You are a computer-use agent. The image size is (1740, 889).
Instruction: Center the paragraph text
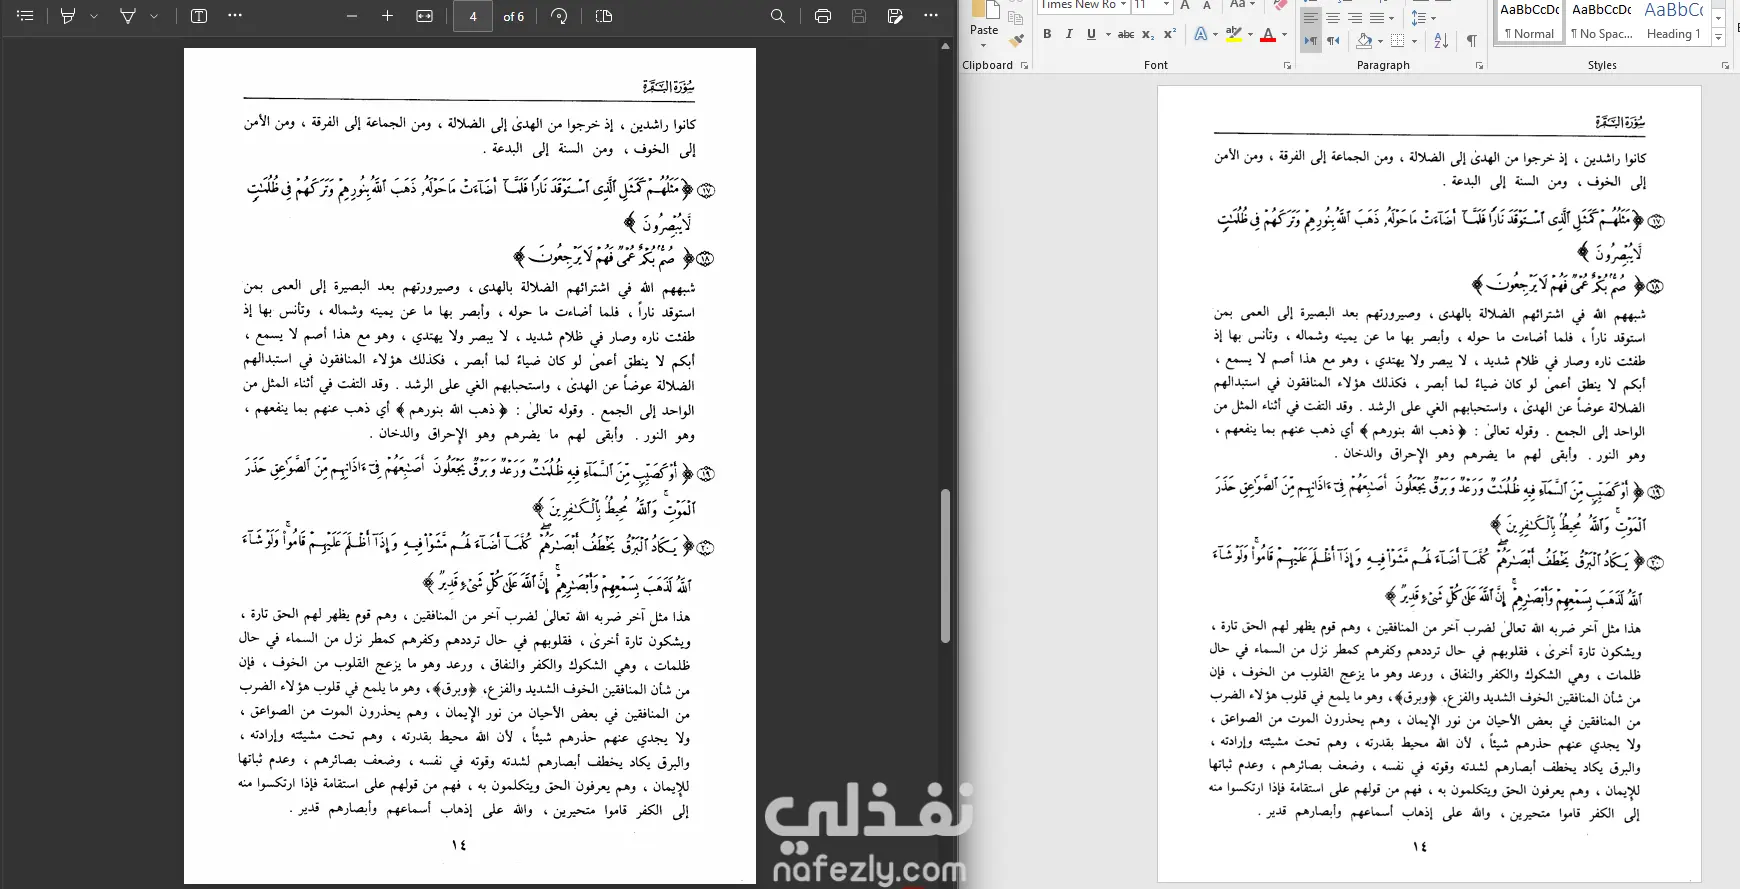tap(1333, 18)
